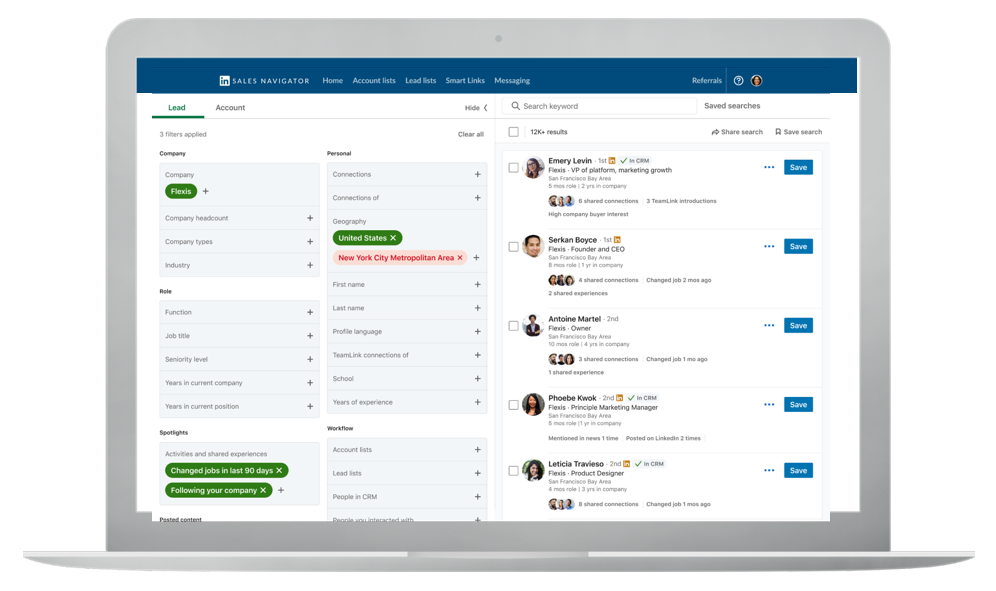The image size is (996, 591).
Task: Save Leticia Travieso as a lead
Action: point(798,470)
